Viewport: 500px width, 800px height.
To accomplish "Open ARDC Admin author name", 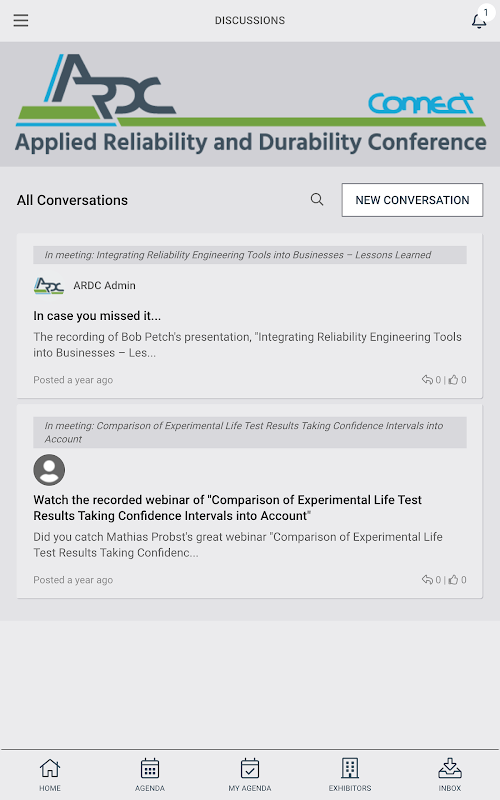I will [x=105, y=286].
